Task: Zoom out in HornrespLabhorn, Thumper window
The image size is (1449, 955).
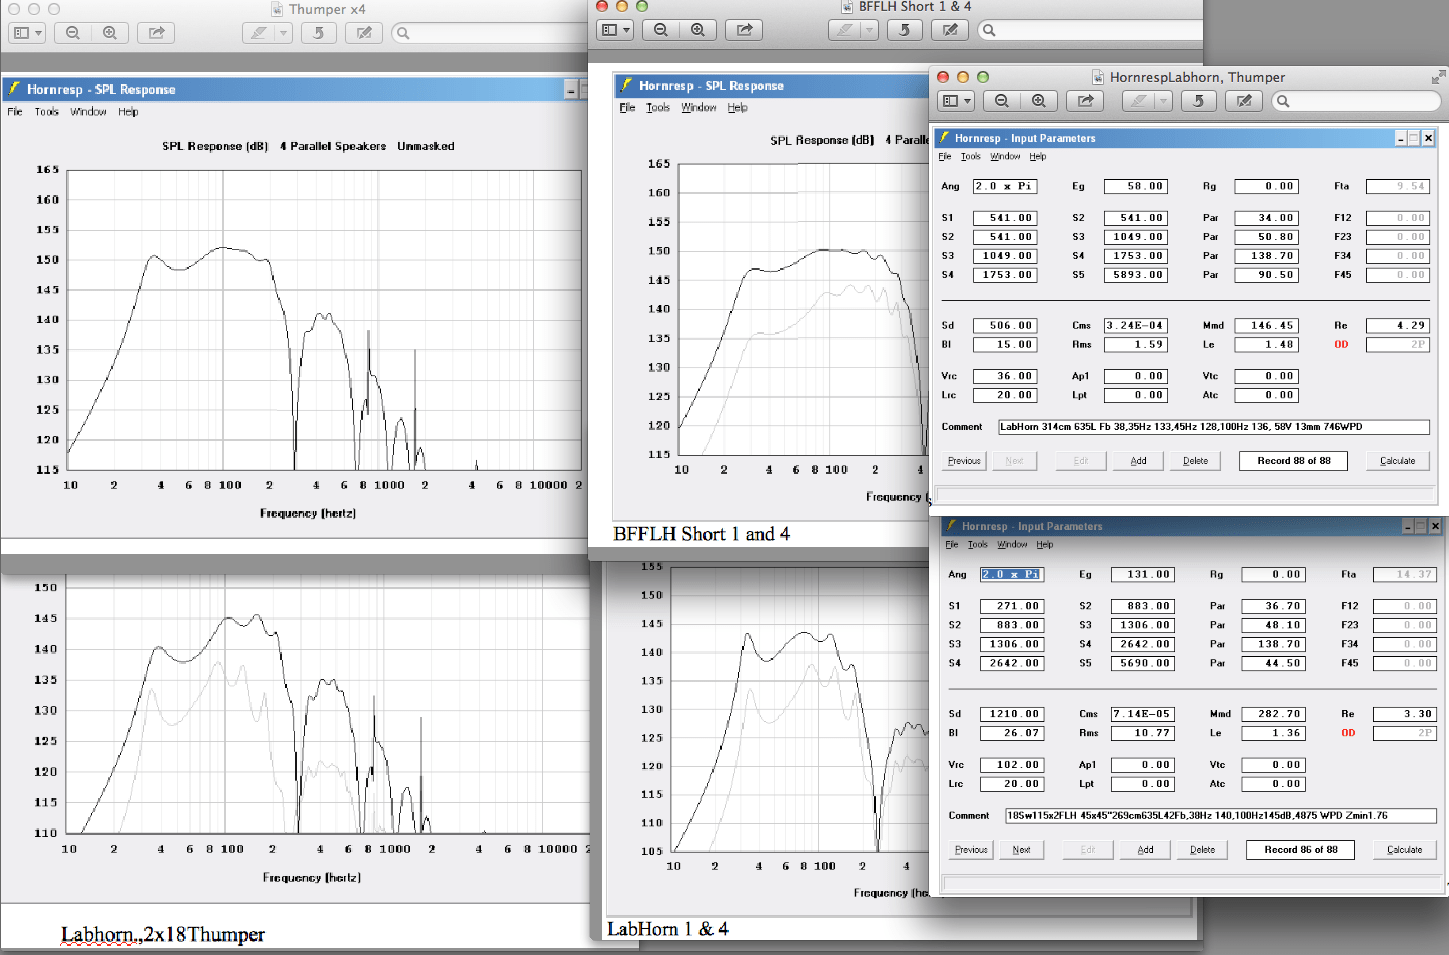Action: click(x=1002, y=101)
